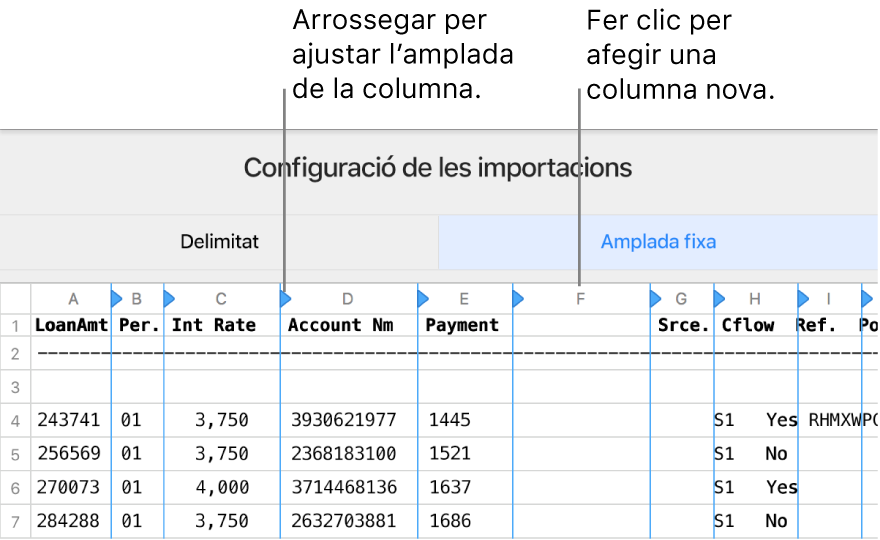Select the blue divider marker between columns C and D

[x=285, y=297]
